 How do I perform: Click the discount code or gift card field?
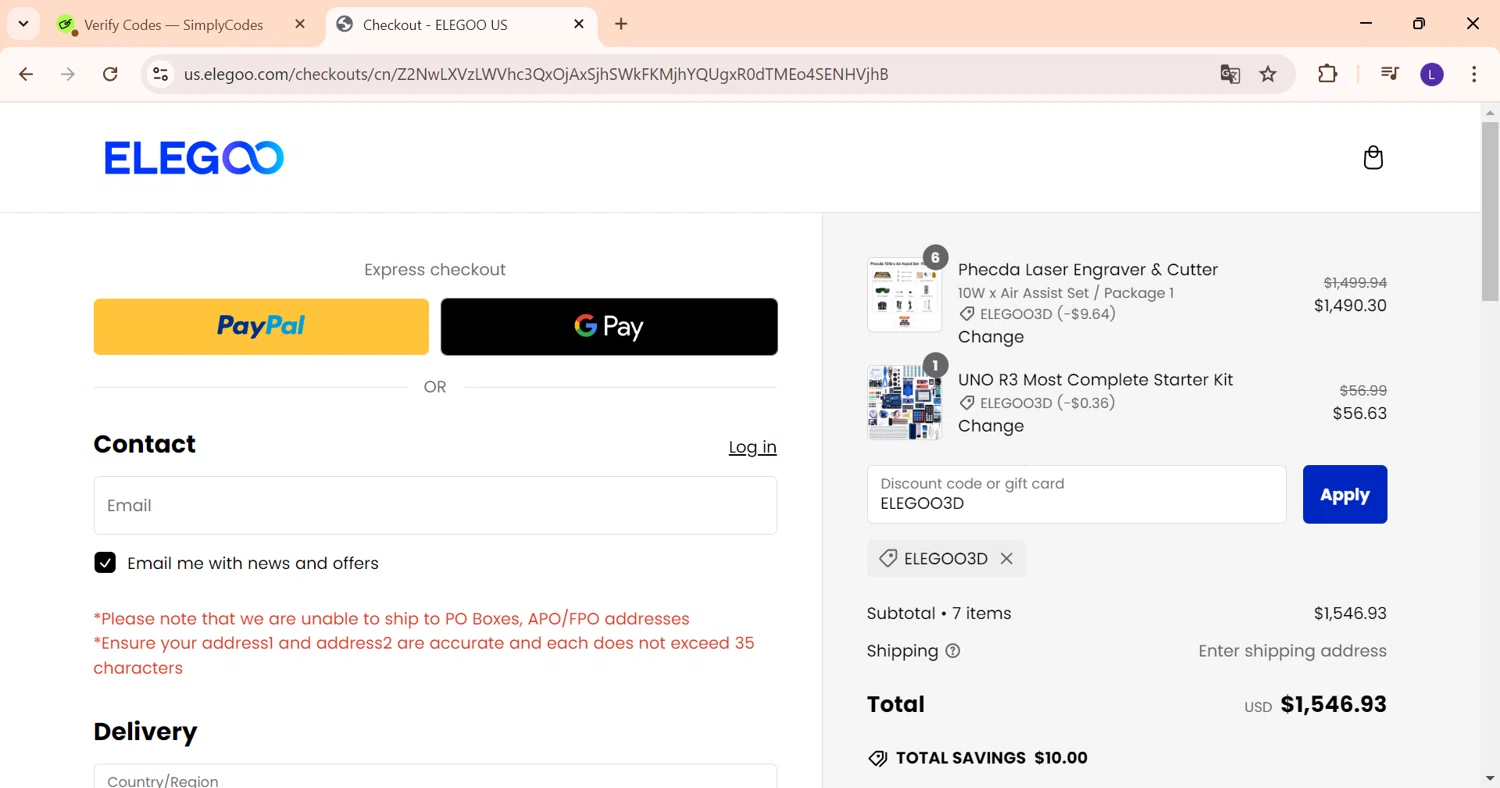(1076, 494)
